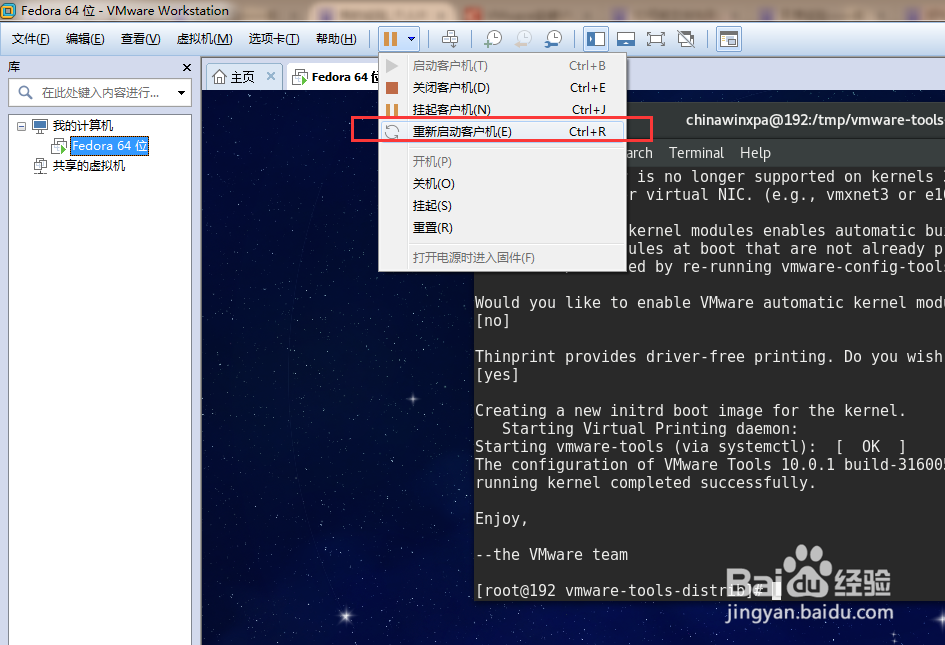Select 挂起客户机(N) in the power menu

coord(502,110)
